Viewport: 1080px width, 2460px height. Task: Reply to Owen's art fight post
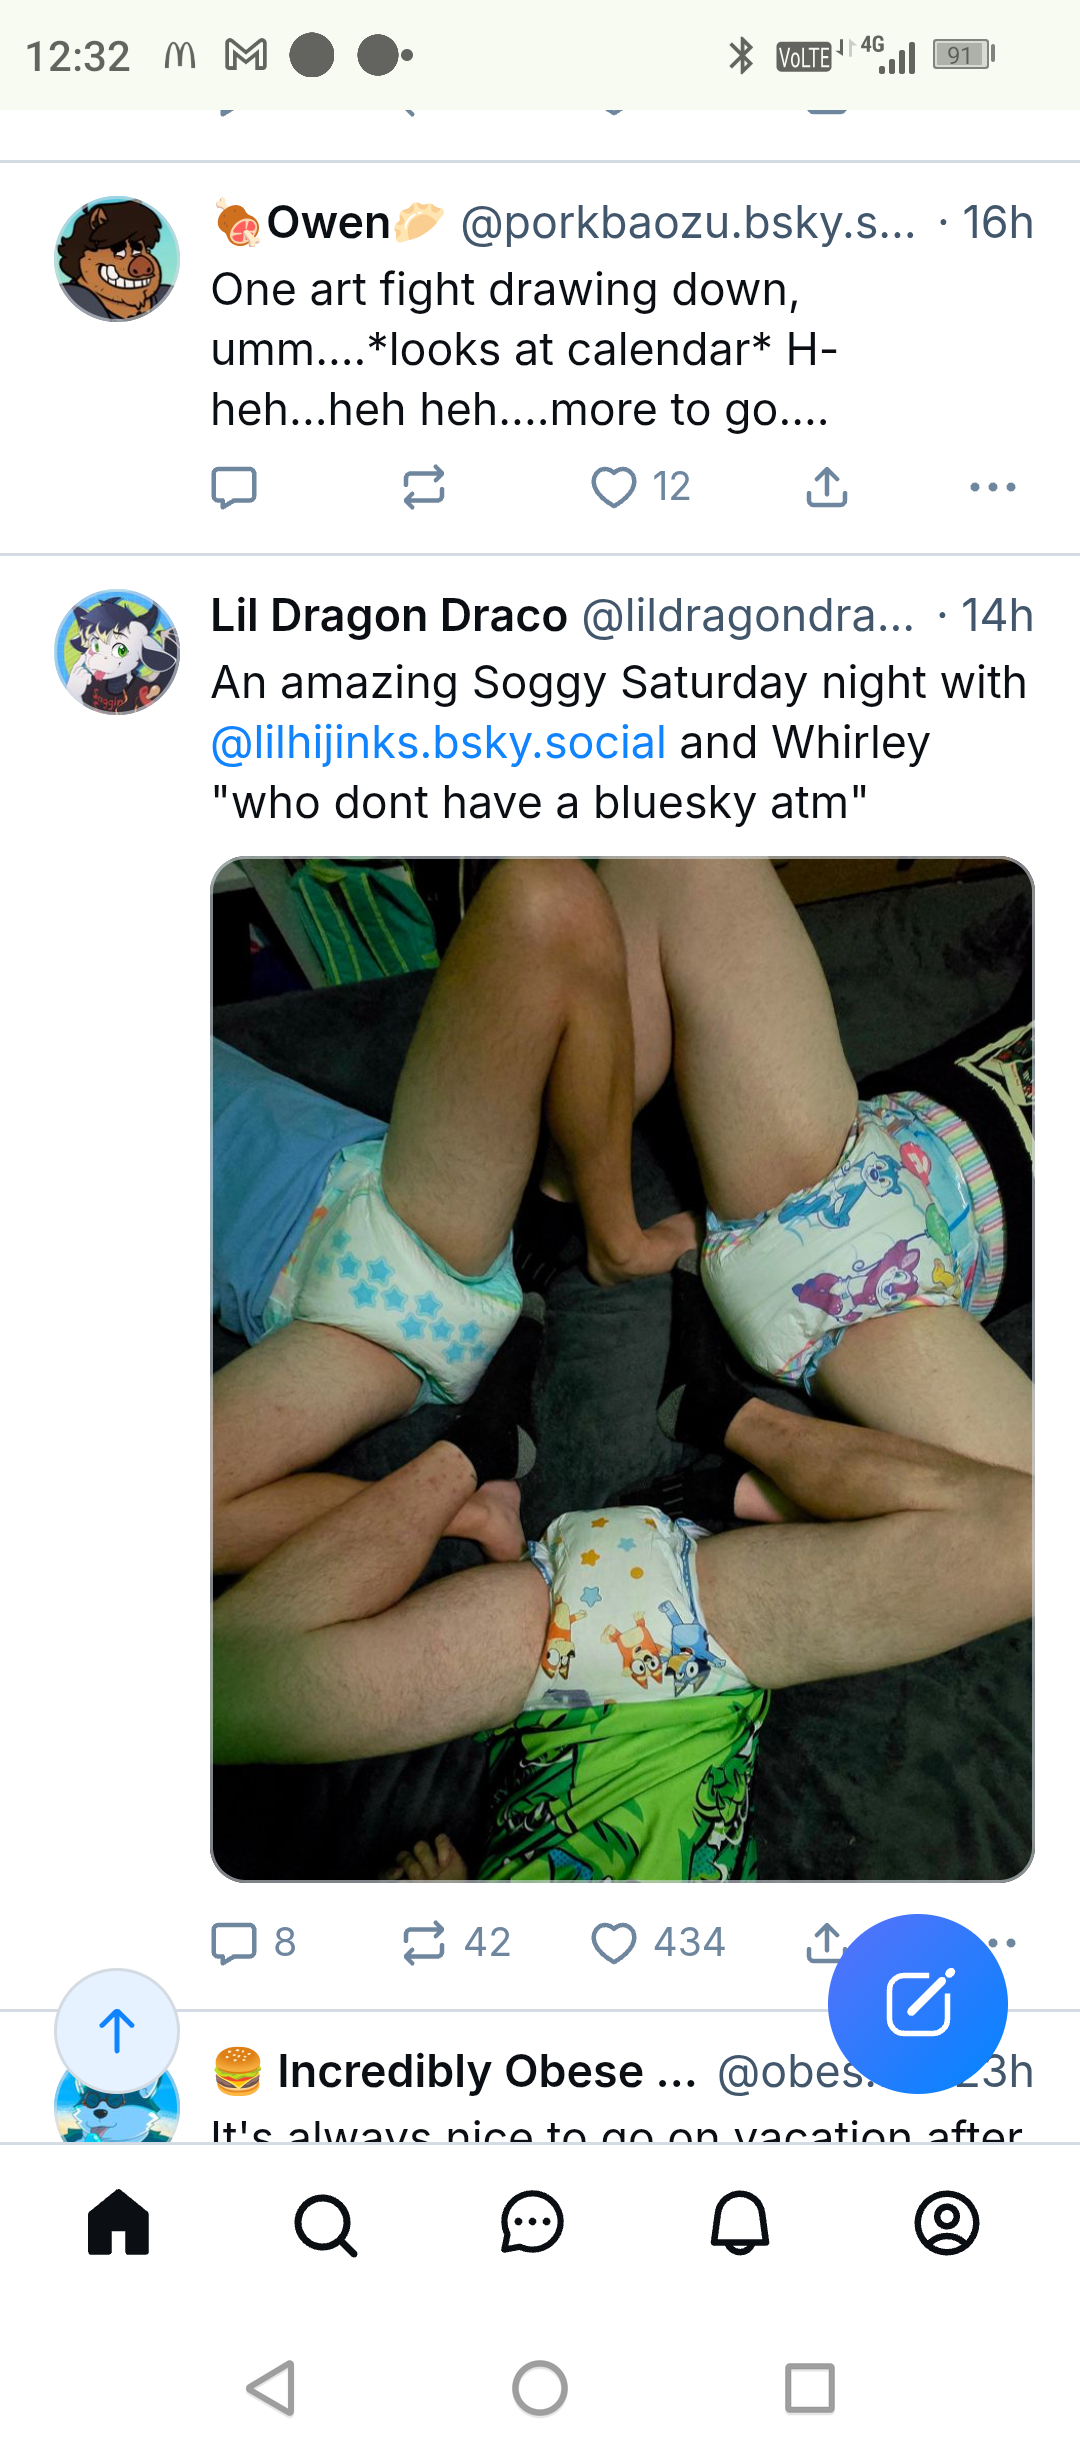(234, 487)
